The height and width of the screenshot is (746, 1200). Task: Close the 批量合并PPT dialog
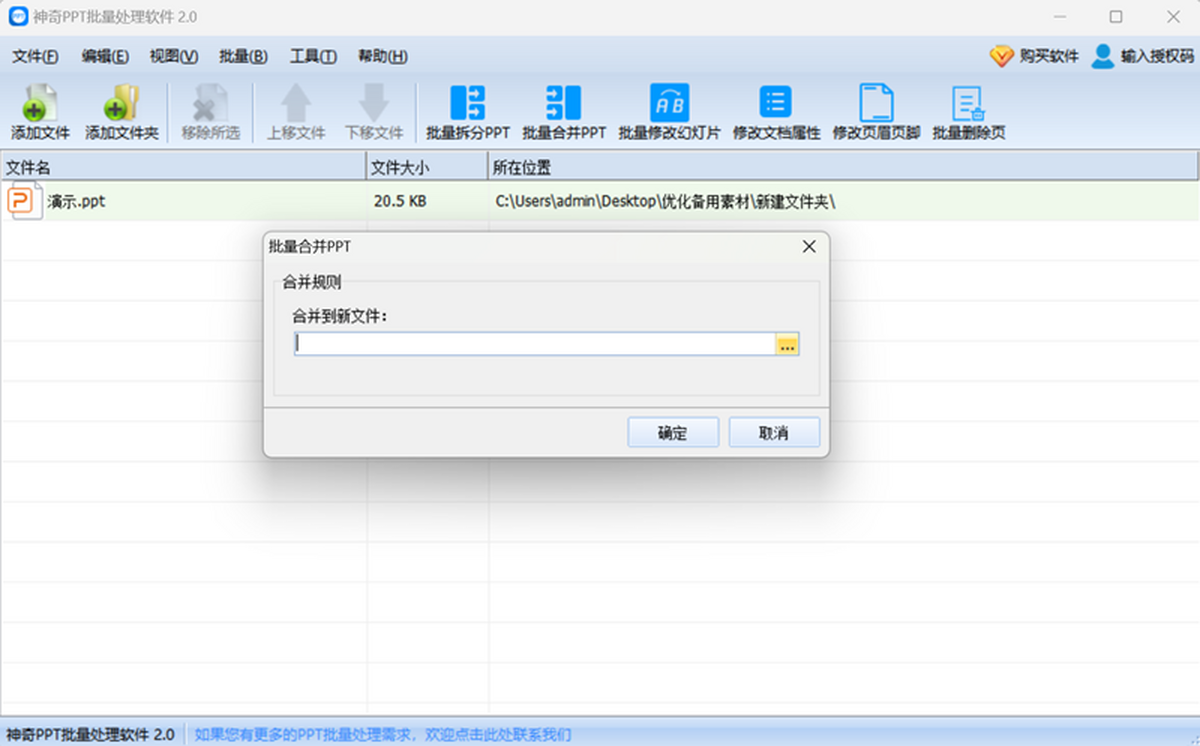pyautogui.click(x=809, y=246)
